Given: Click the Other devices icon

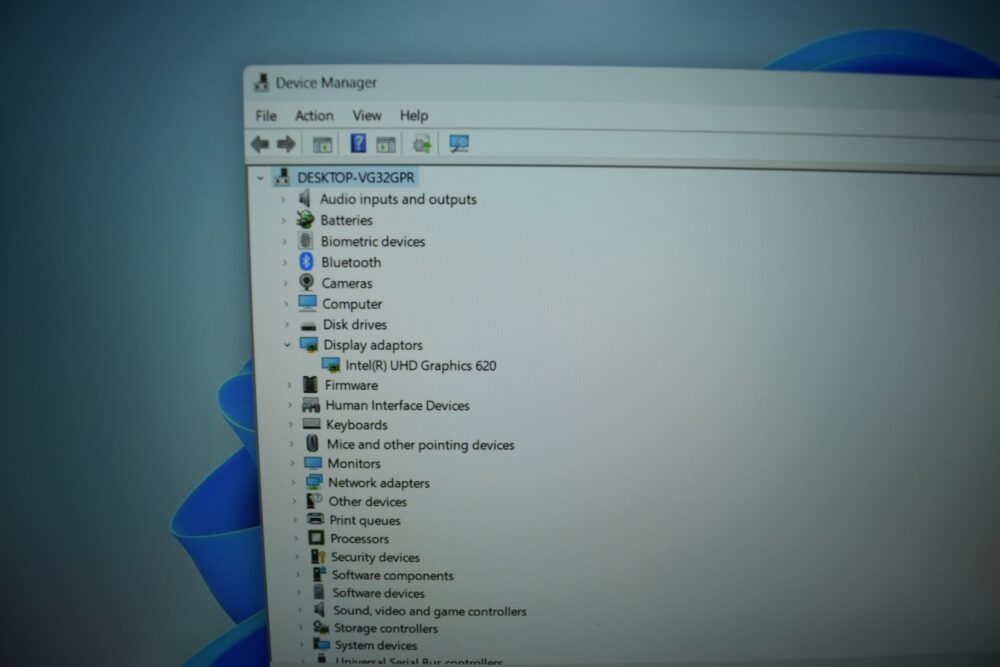Looking at the screenshot, I should click(x=314, y=501).
